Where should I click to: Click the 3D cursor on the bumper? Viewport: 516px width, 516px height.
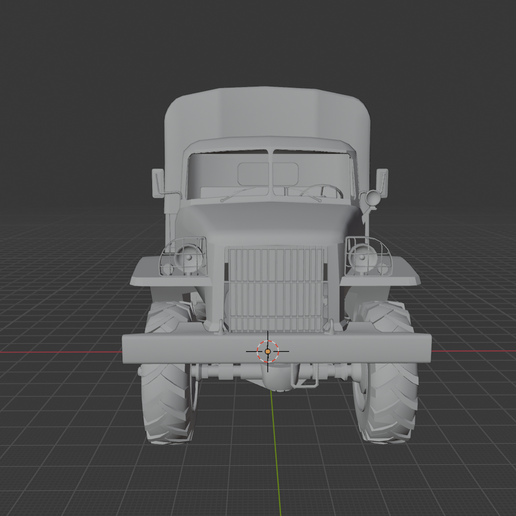(267, 351)
